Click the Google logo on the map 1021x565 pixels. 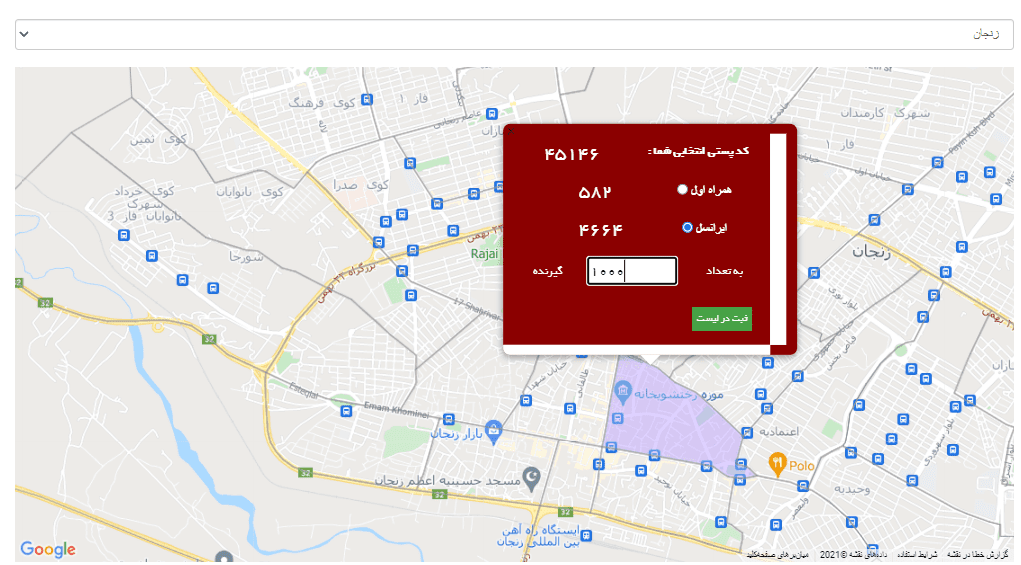48,549
